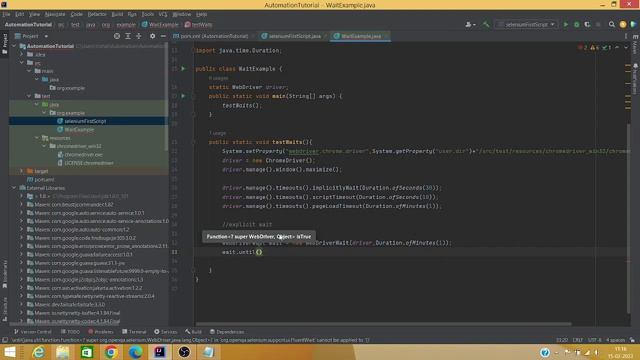The image size is (640, 360).
Task: Go to next highlighted error arrow
Action: tap(626, 47)
